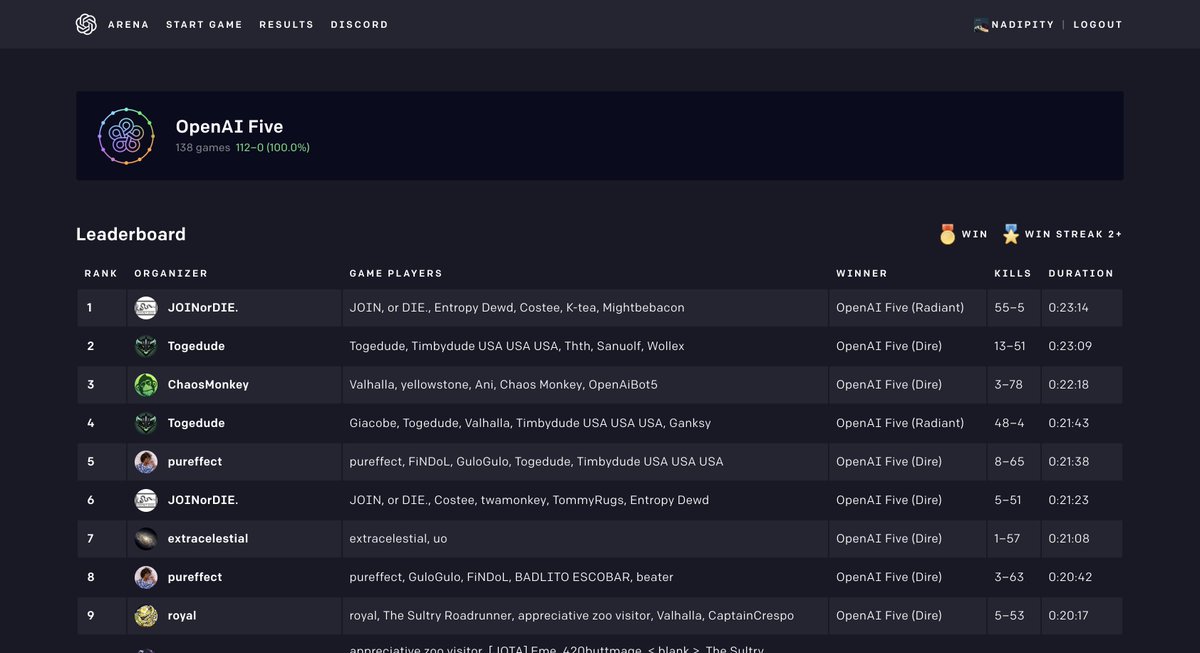Click kills value 3–78

point(1009,385)
